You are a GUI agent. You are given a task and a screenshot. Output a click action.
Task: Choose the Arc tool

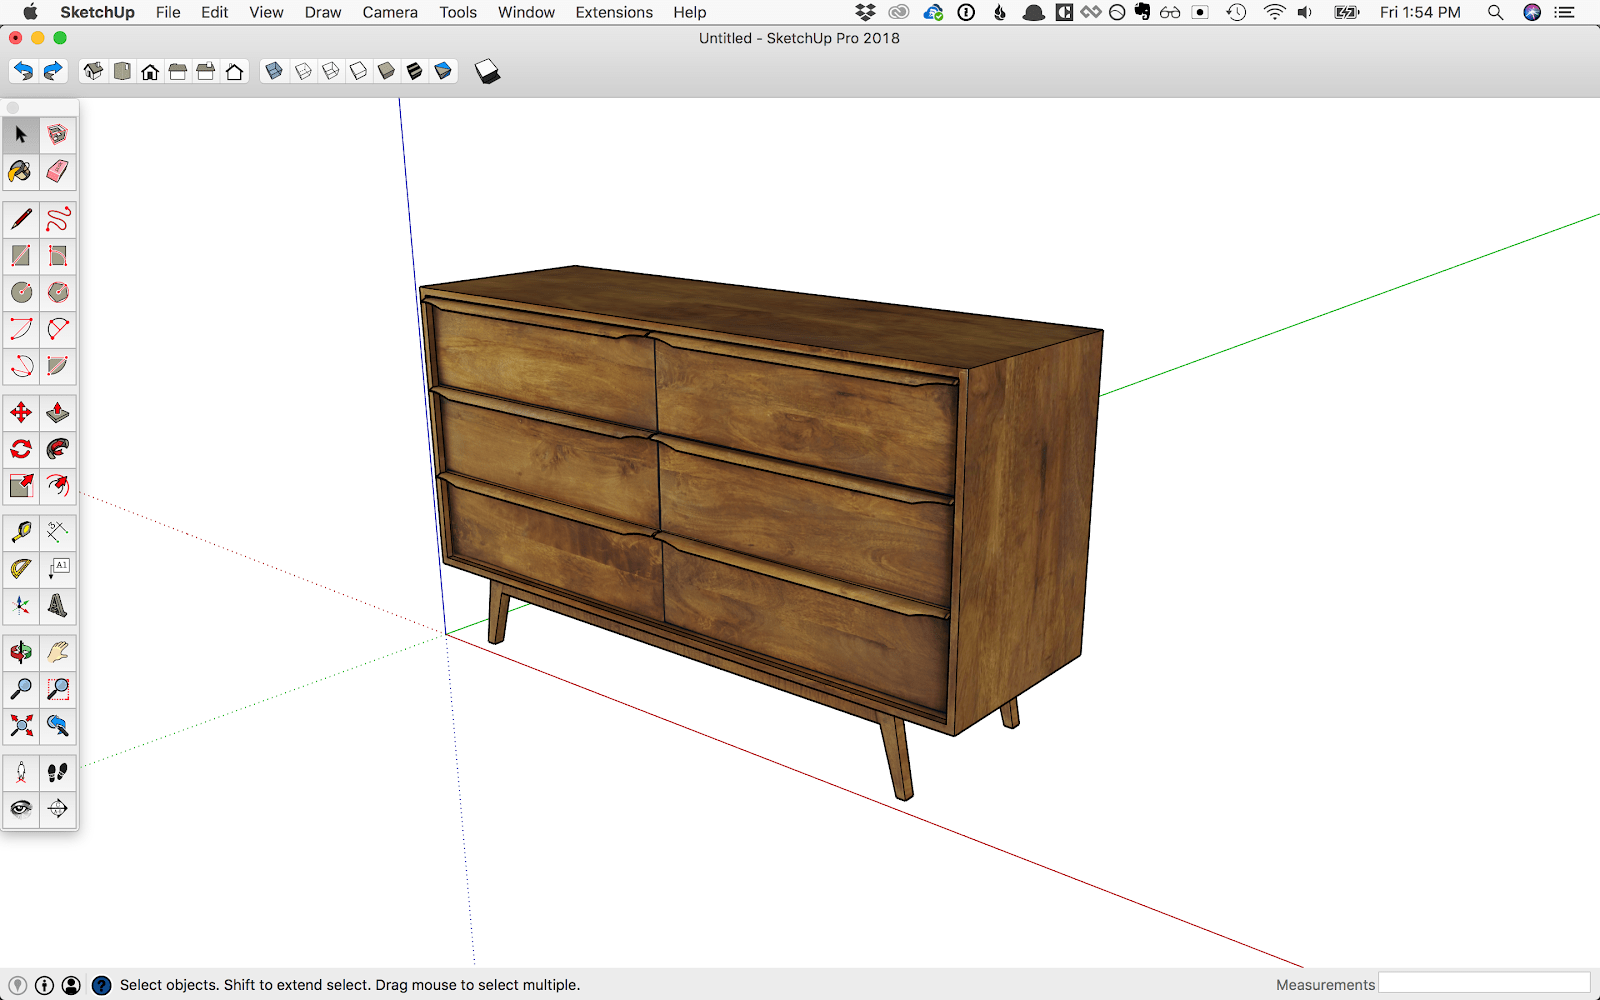pos(21,329)
